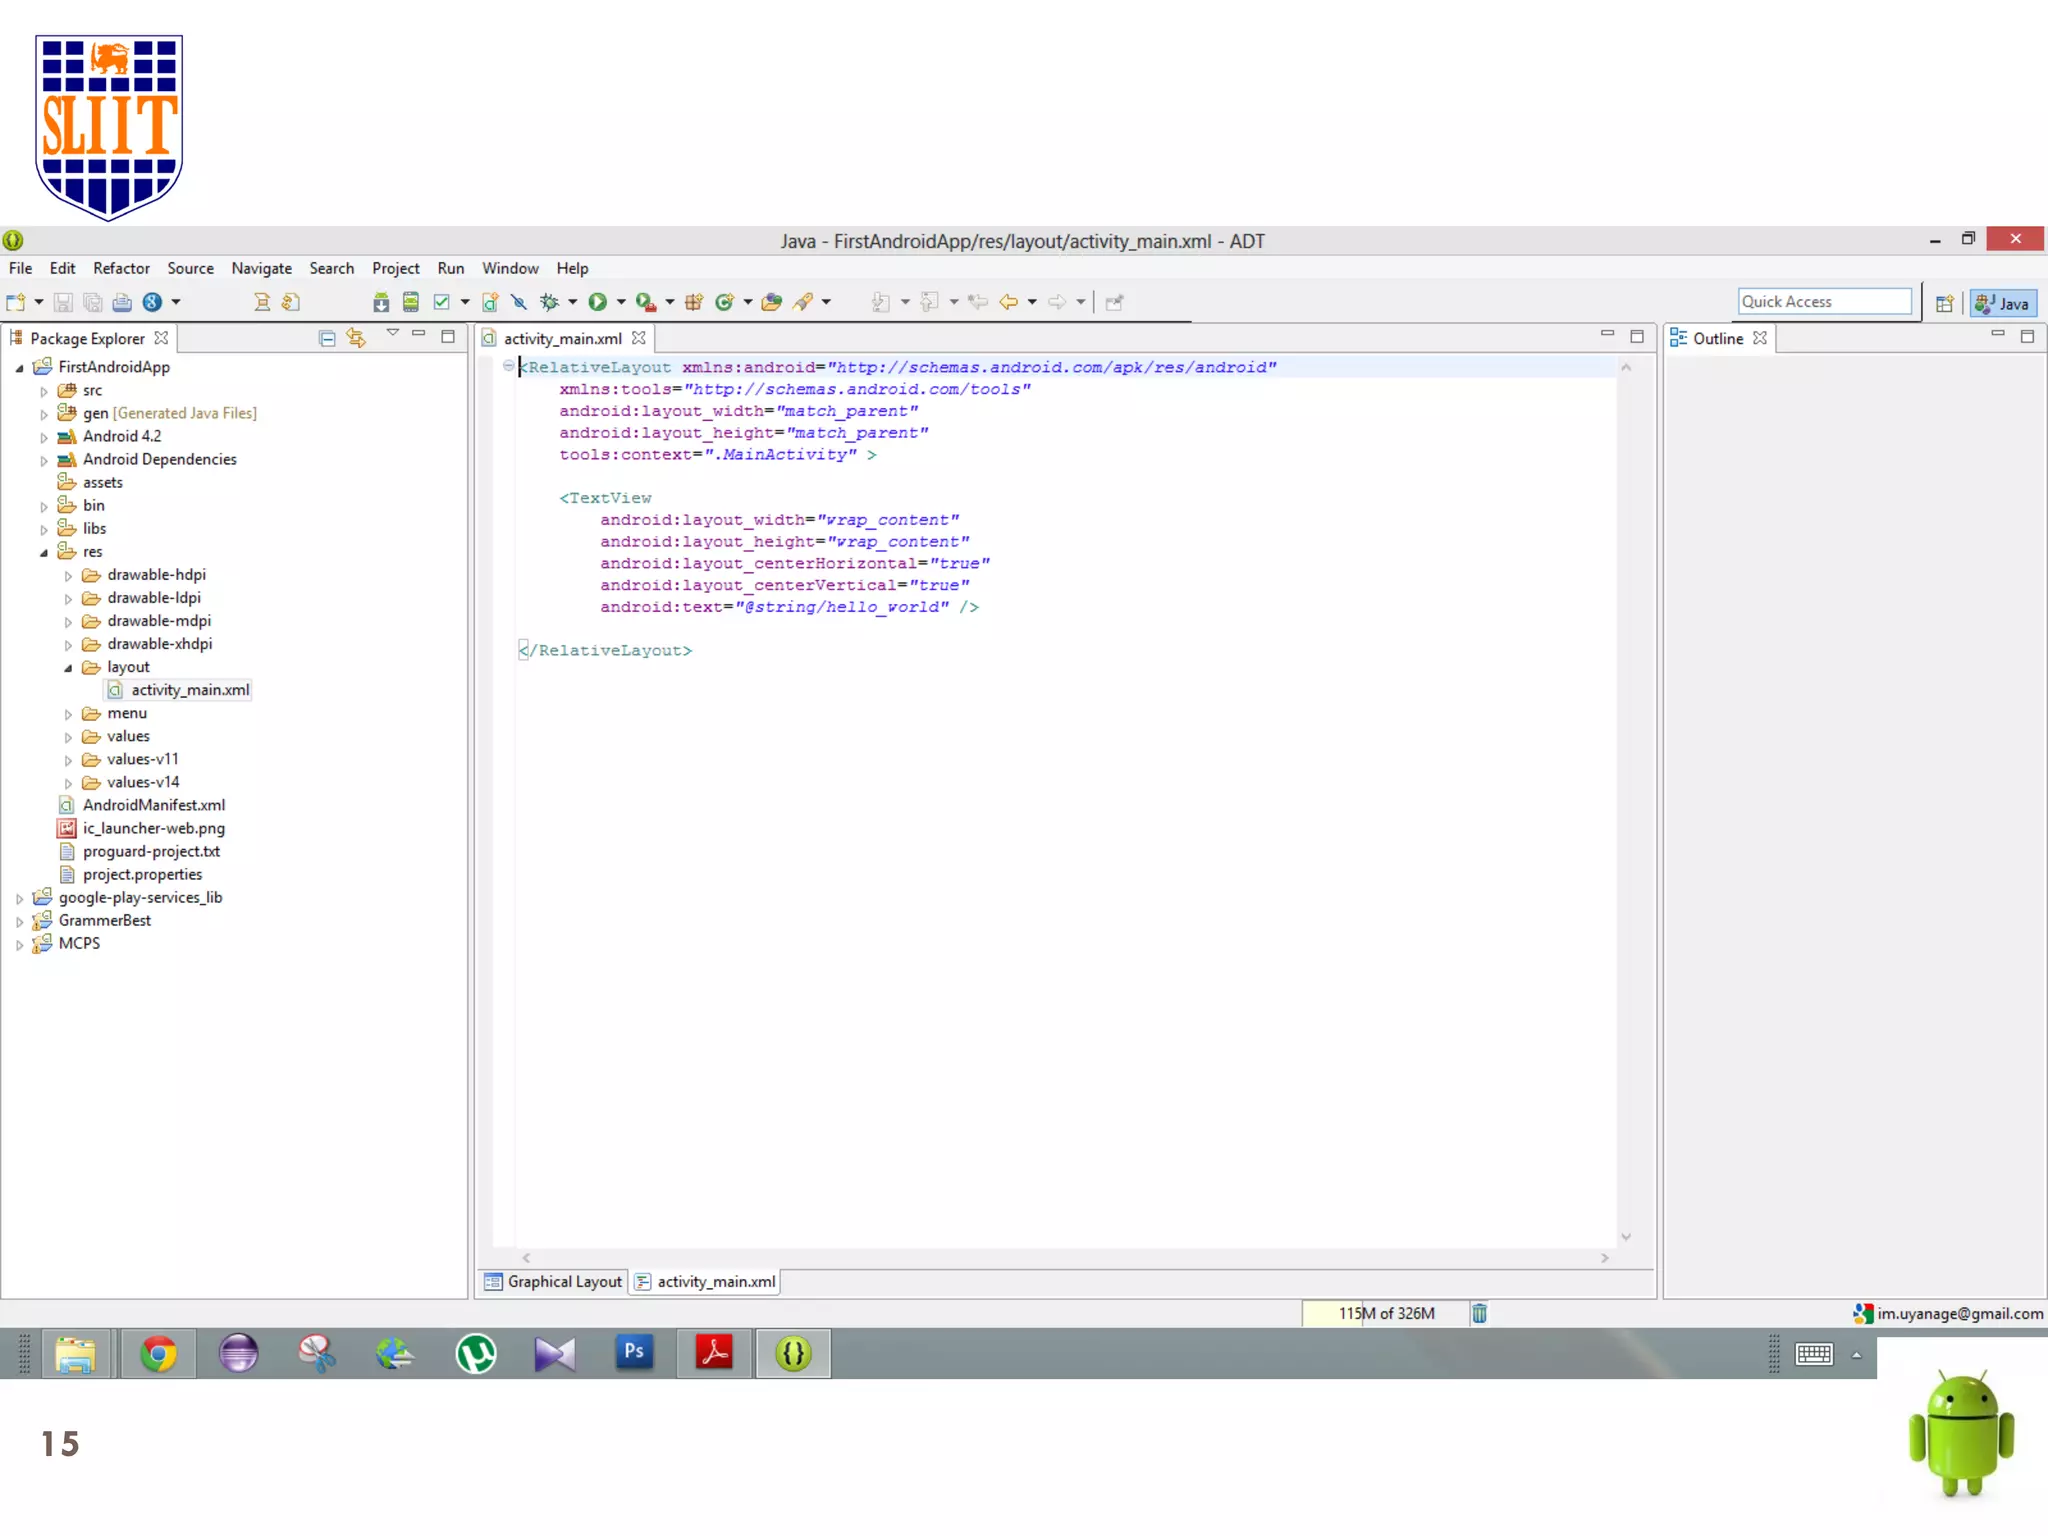Viewport: 2048px width, 1536px height.
Task: Click in the Quick Access field
Action: [1824, 302]
